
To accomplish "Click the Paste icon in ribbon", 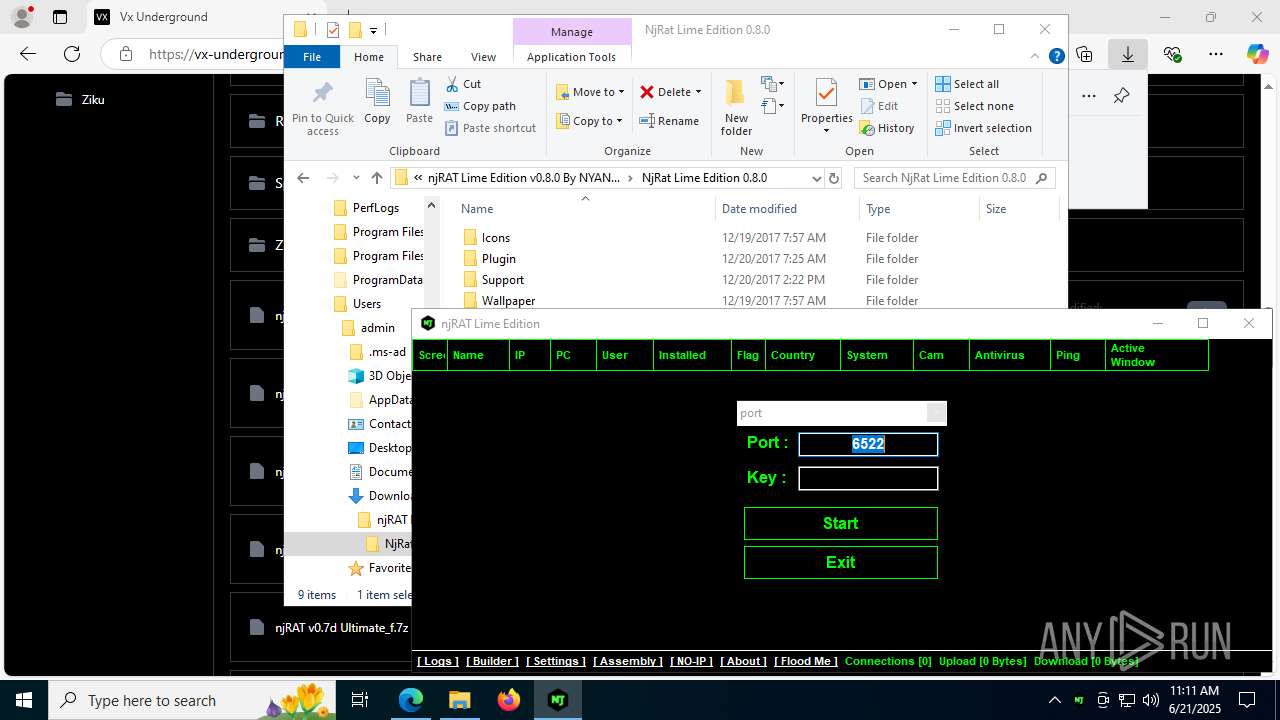I will [419, 101].
